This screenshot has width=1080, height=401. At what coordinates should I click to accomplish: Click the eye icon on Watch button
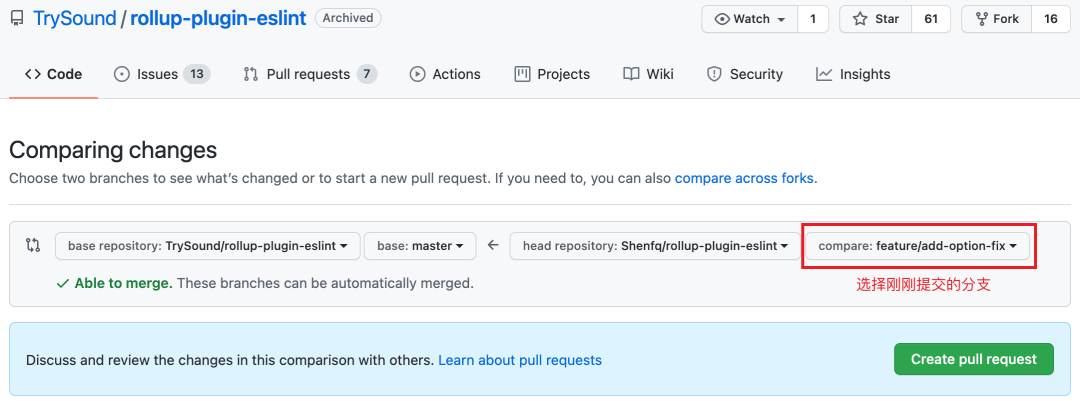(723, 19)
